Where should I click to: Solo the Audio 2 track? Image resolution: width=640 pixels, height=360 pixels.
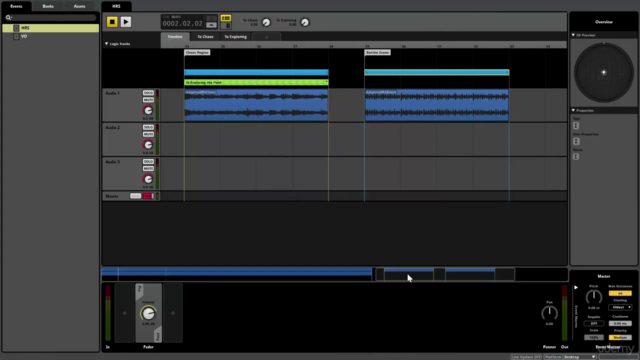tap(148, 127)
